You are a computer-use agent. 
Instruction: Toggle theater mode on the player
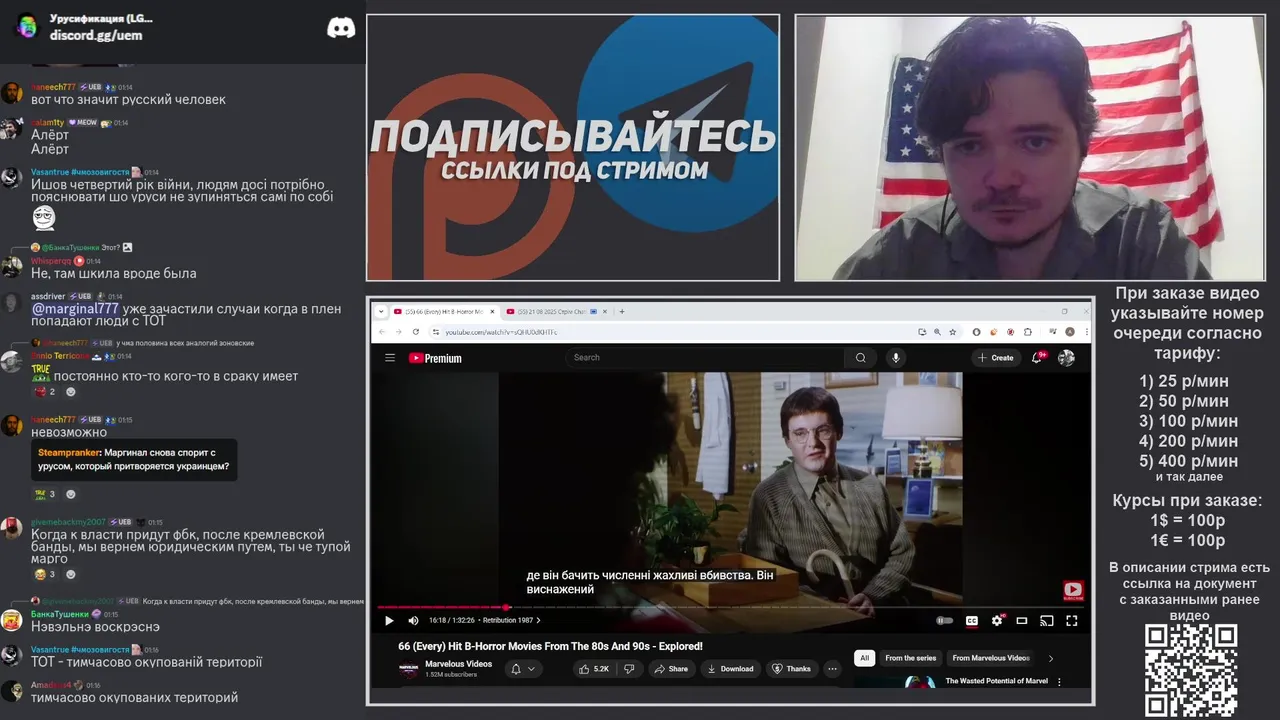(x=1022, y=620)
